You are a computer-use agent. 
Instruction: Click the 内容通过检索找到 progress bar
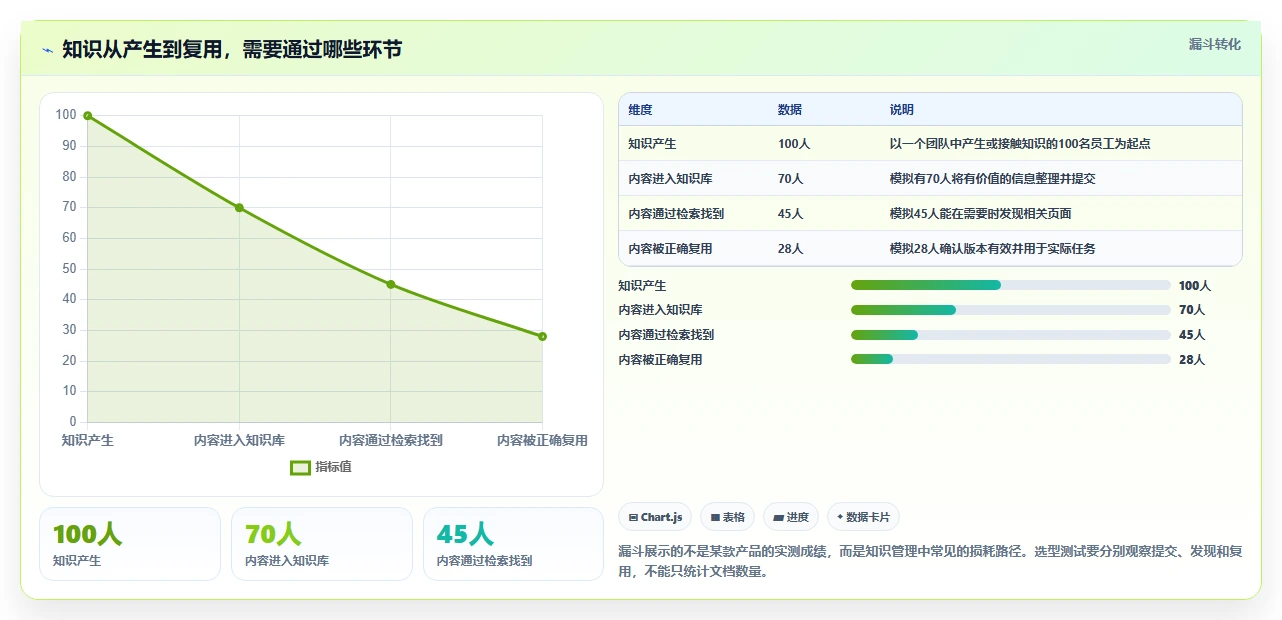click(1010, 335)
